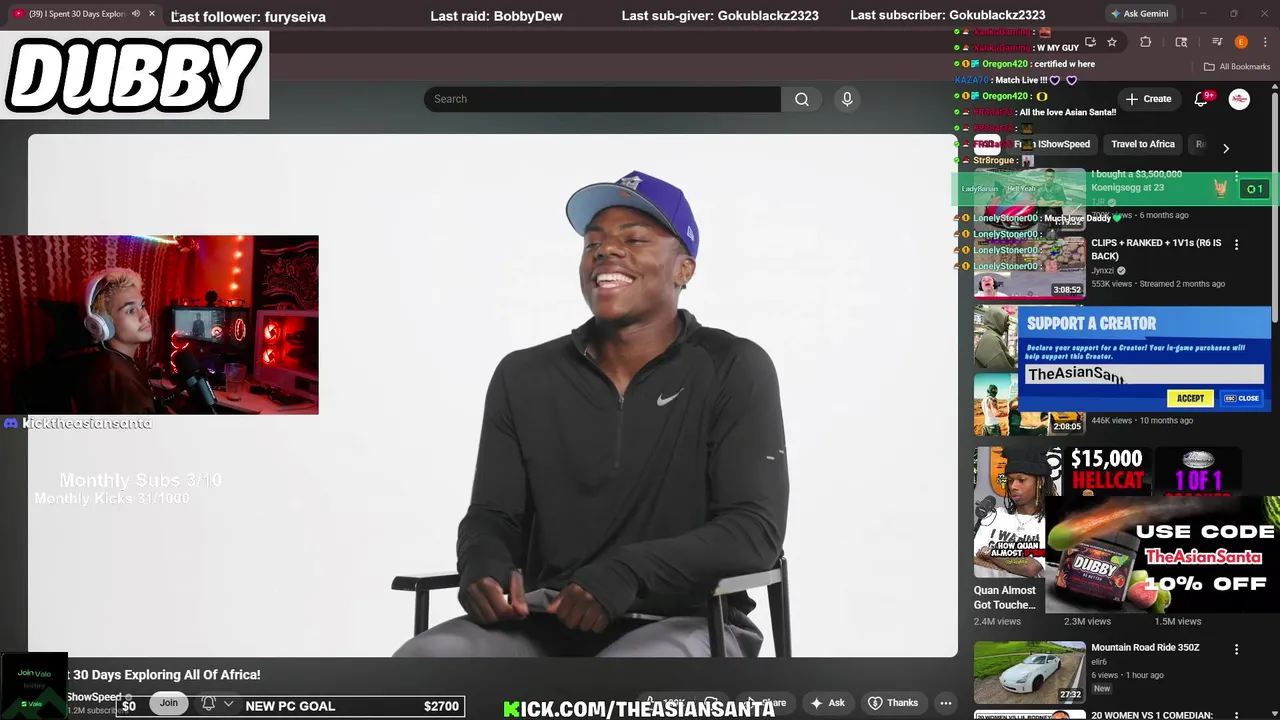
Task: Click the install app icon in address bar
Action: click(x=1090, y=42)
